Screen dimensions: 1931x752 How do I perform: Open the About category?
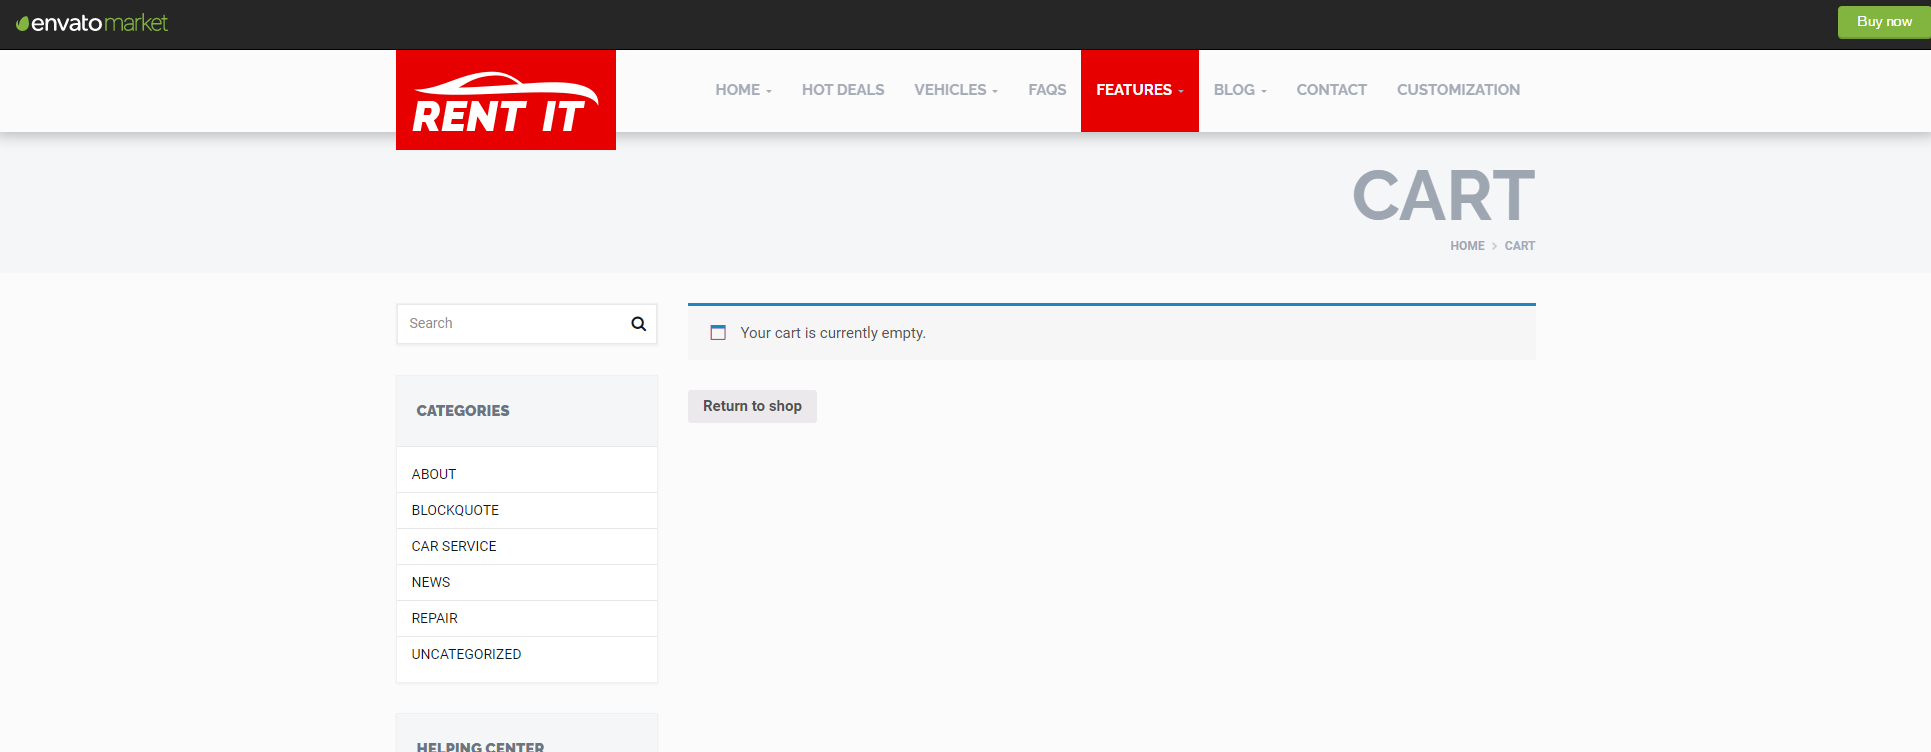[x=434, y=474]
